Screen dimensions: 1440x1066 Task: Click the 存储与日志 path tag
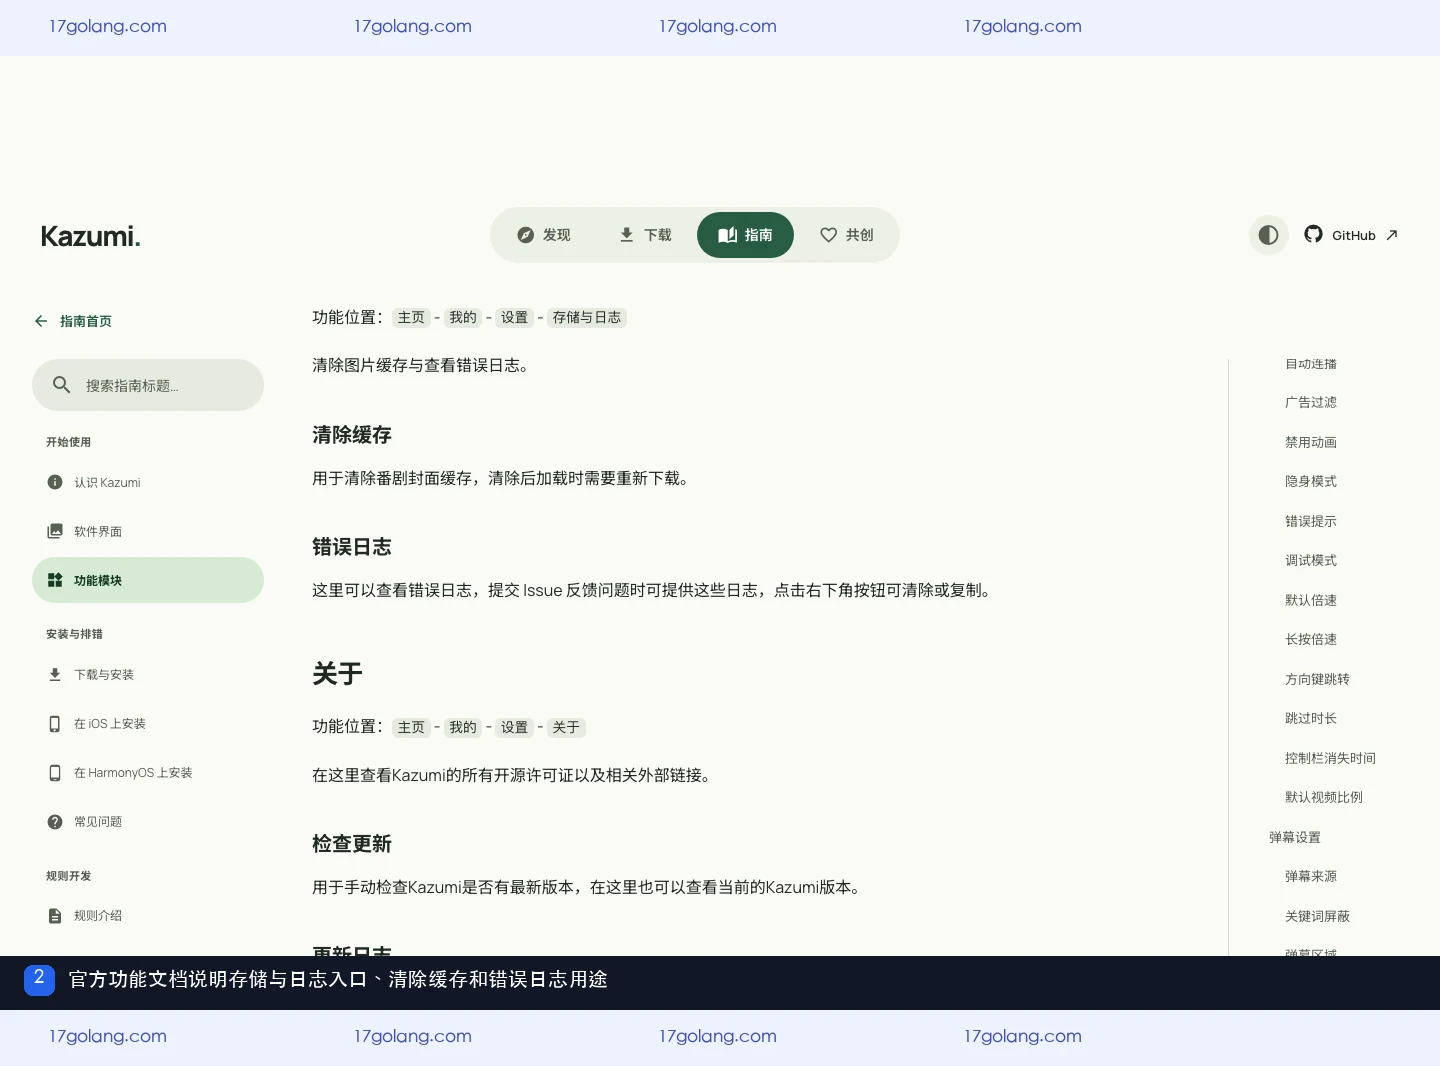point(587,317)
